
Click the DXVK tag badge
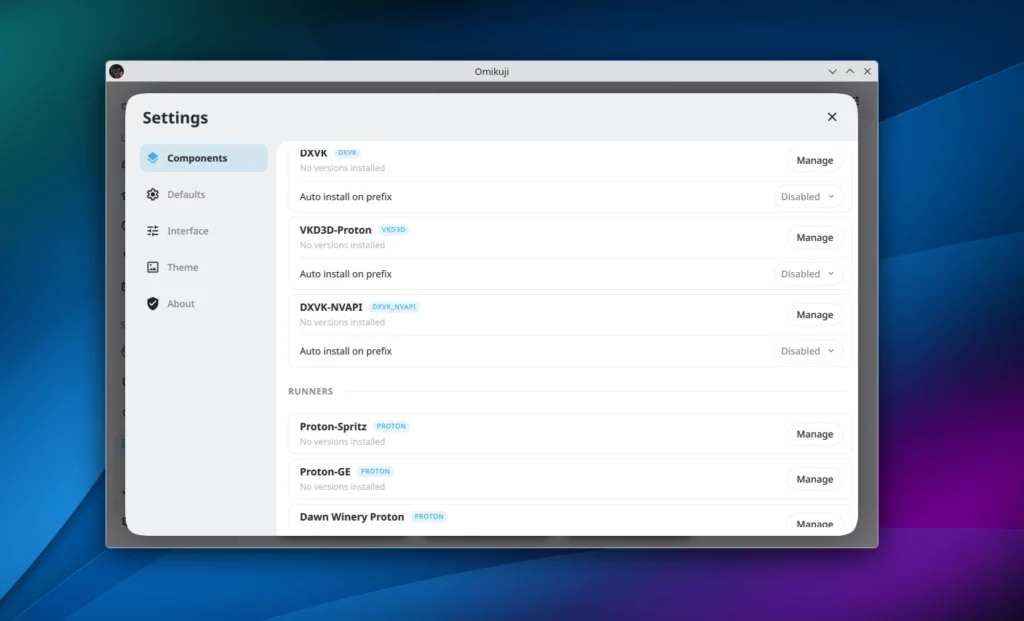point(347,153)
